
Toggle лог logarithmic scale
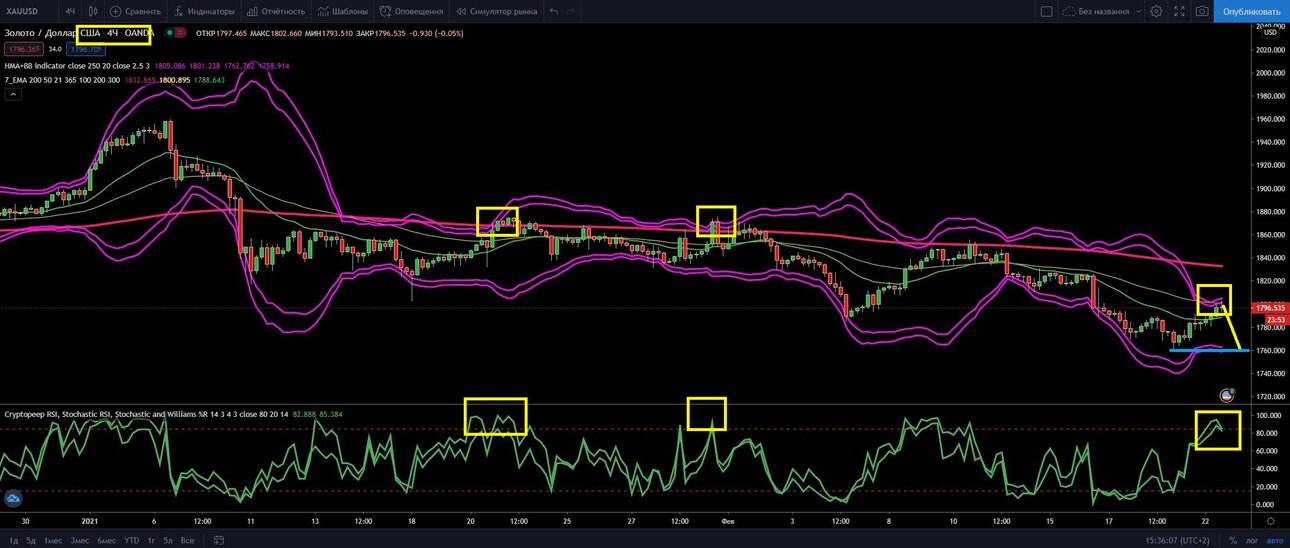pyautogui.click(x=1251, y=541)
